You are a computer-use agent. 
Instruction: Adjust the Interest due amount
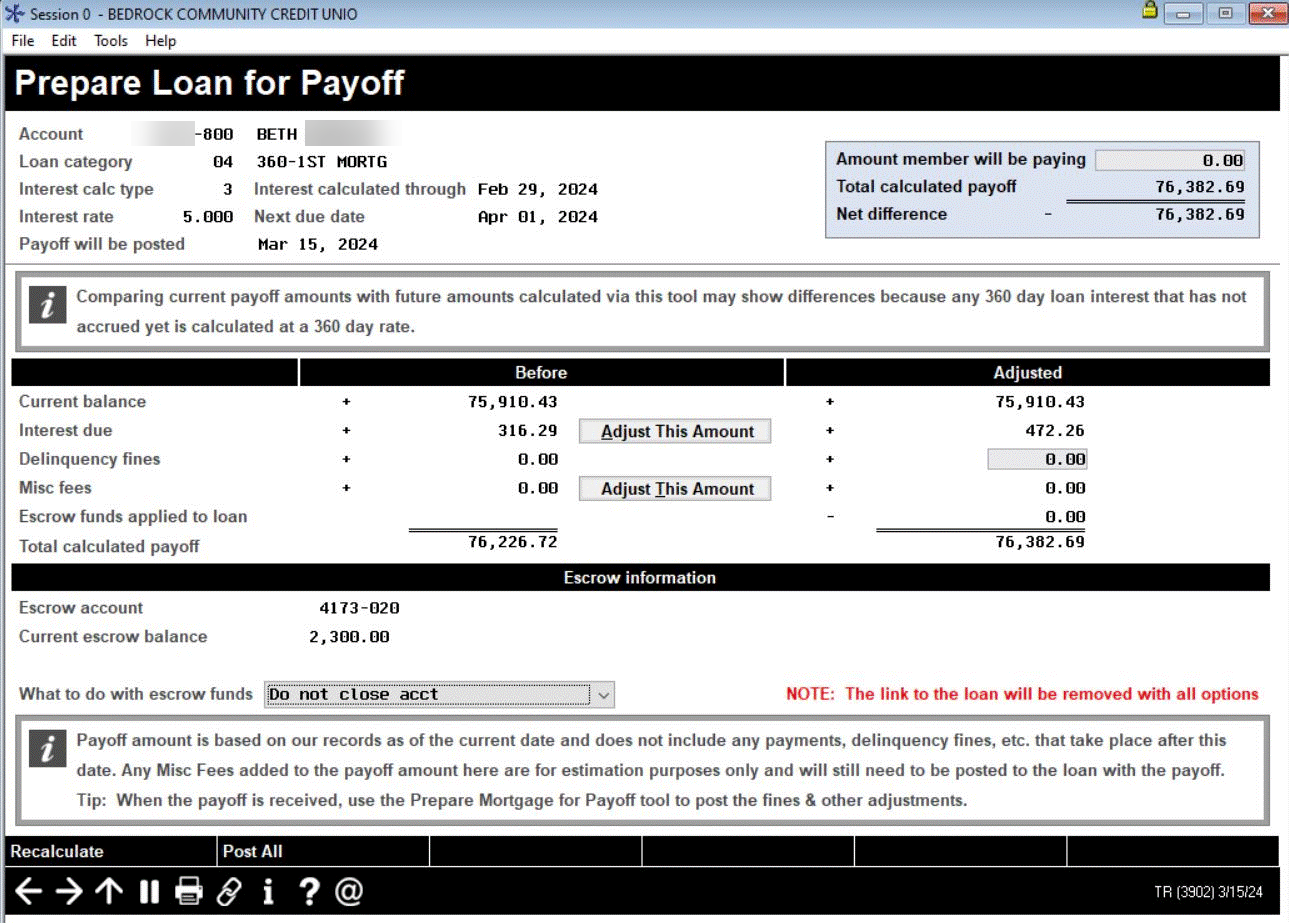pos(677,431)
